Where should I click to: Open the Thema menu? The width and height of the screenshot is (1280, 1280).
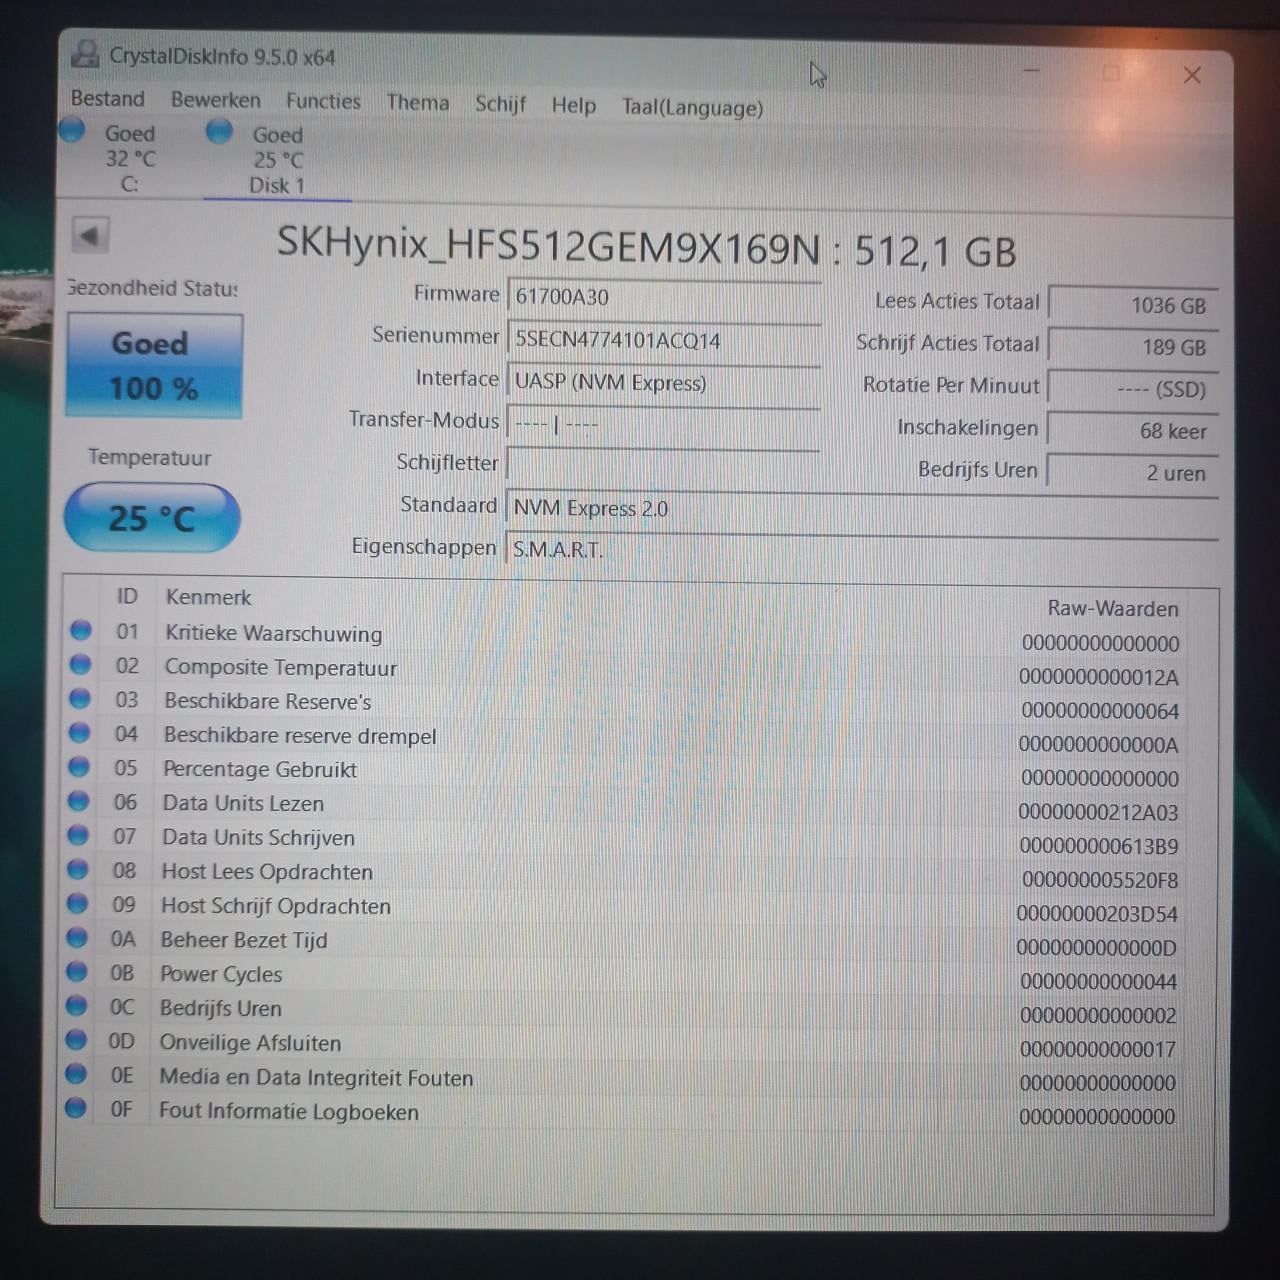point(418,102)
